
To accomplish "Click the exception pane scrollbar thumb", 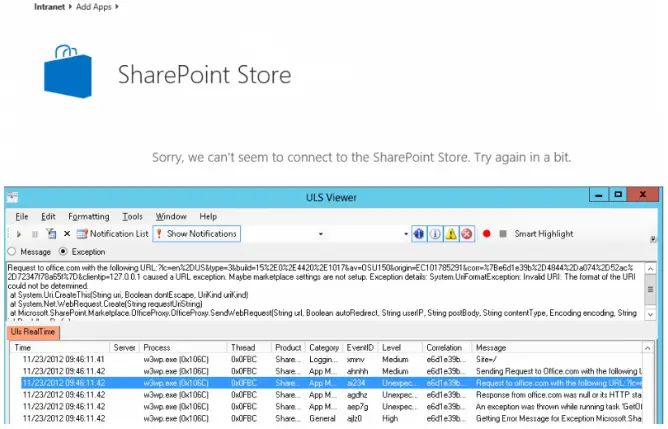I will [650, 290].
